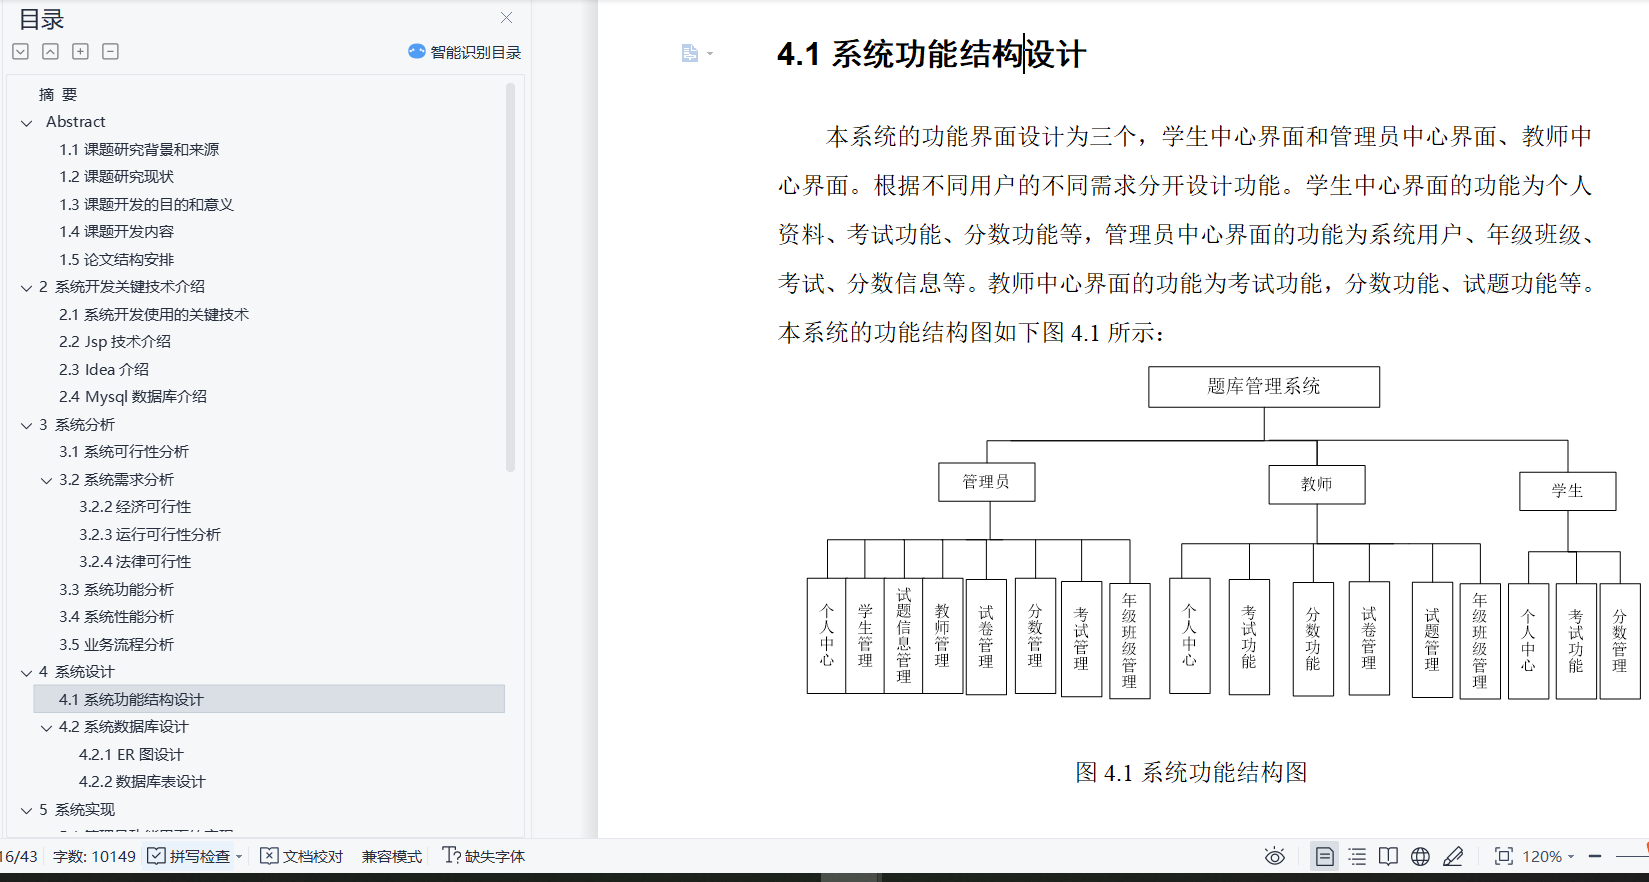Close the 目录 navigation pane
The width and height of the screenshot is (1649, 882).
coord(507,17)
